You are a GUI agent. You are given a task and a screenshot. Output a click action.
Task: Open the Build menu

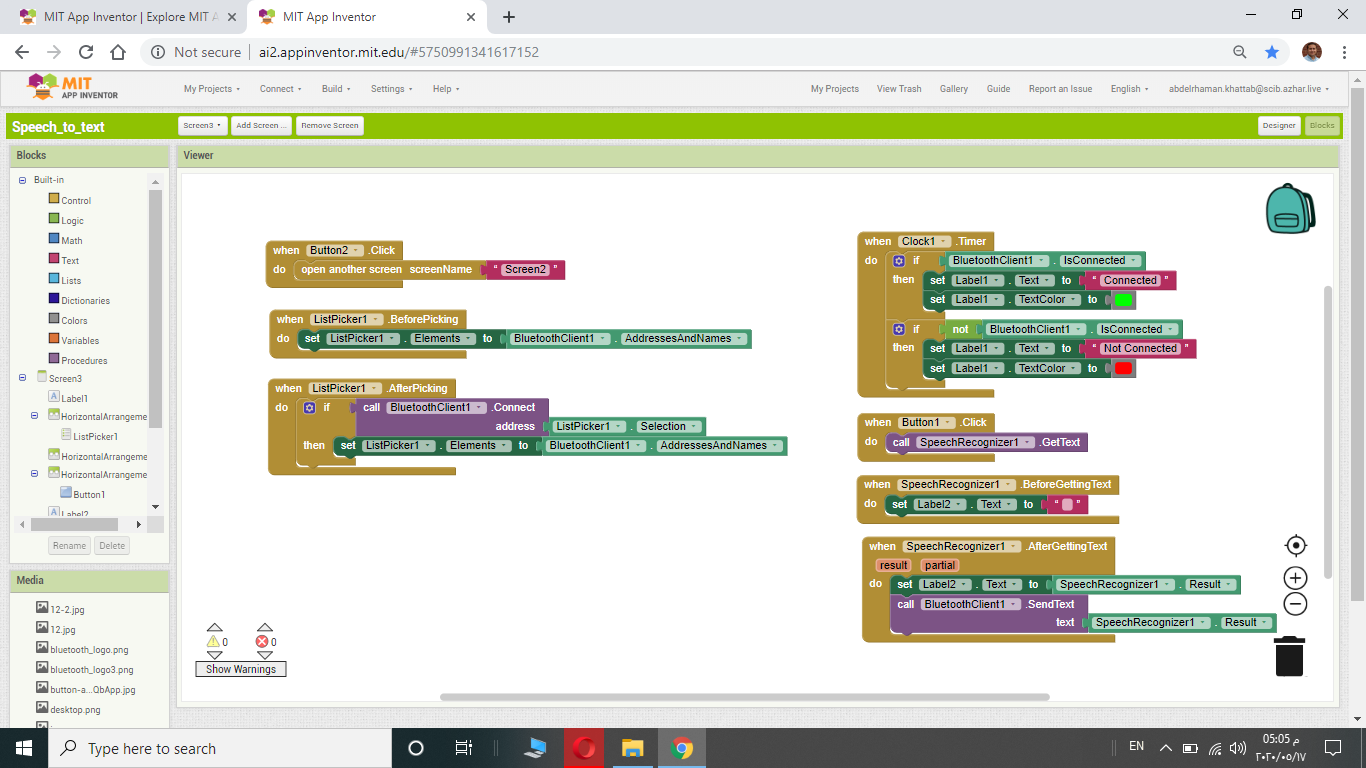point(336,89)
